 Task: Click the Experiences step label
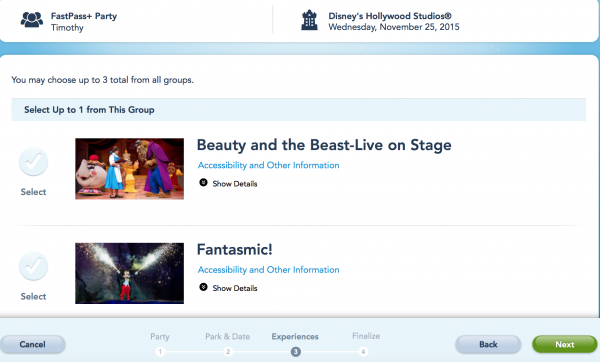[295, 336]
